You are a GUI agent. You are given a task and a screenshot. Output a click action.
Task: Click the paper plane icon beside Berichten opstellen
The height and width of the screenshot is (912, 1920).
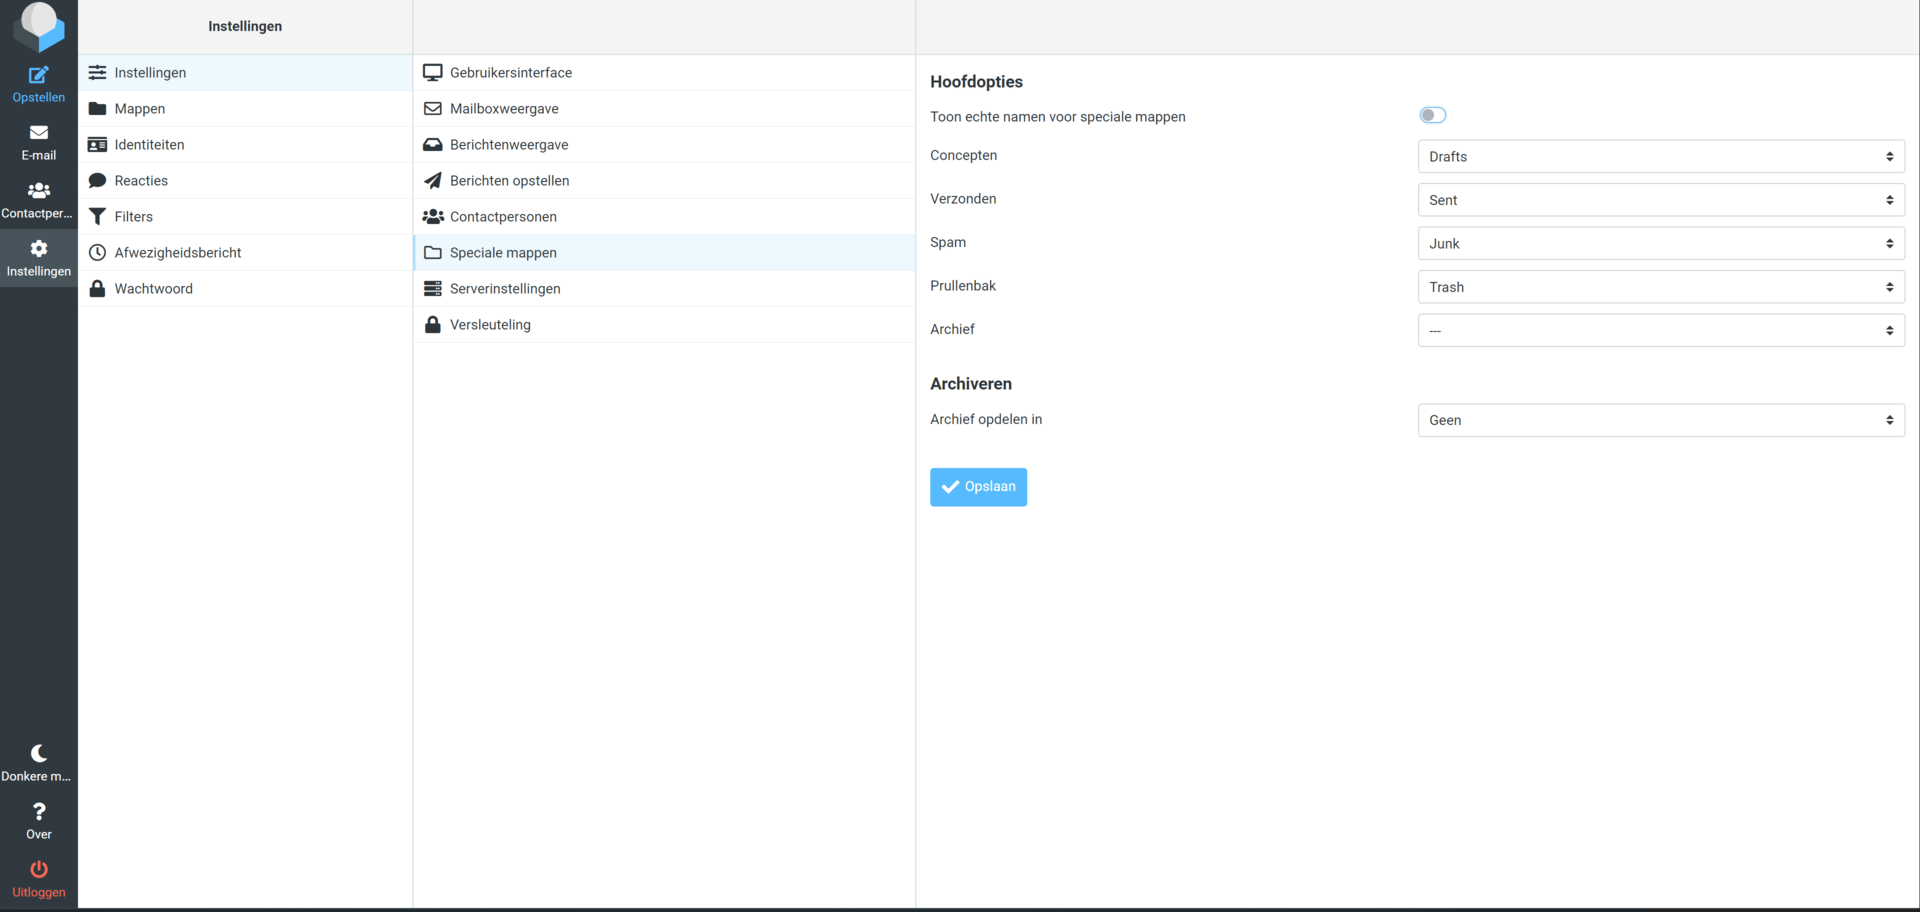[x=433, y=181]
